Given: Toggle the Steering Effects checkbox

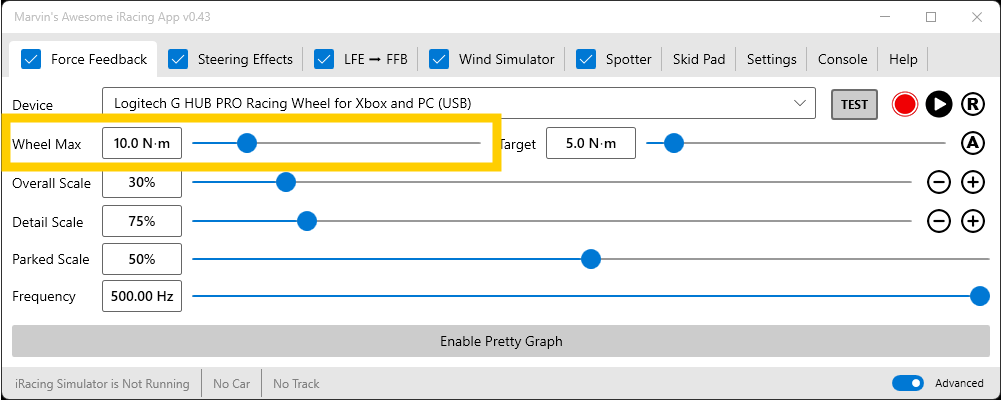Looking at the screenshot, I should (x=178, y=59).
